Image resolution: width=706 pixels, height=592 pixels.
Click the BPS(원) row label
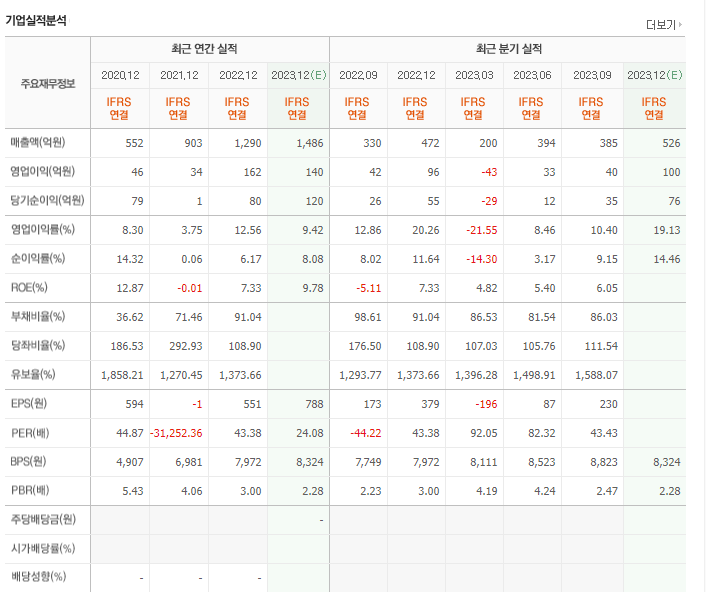pos(28,461)
